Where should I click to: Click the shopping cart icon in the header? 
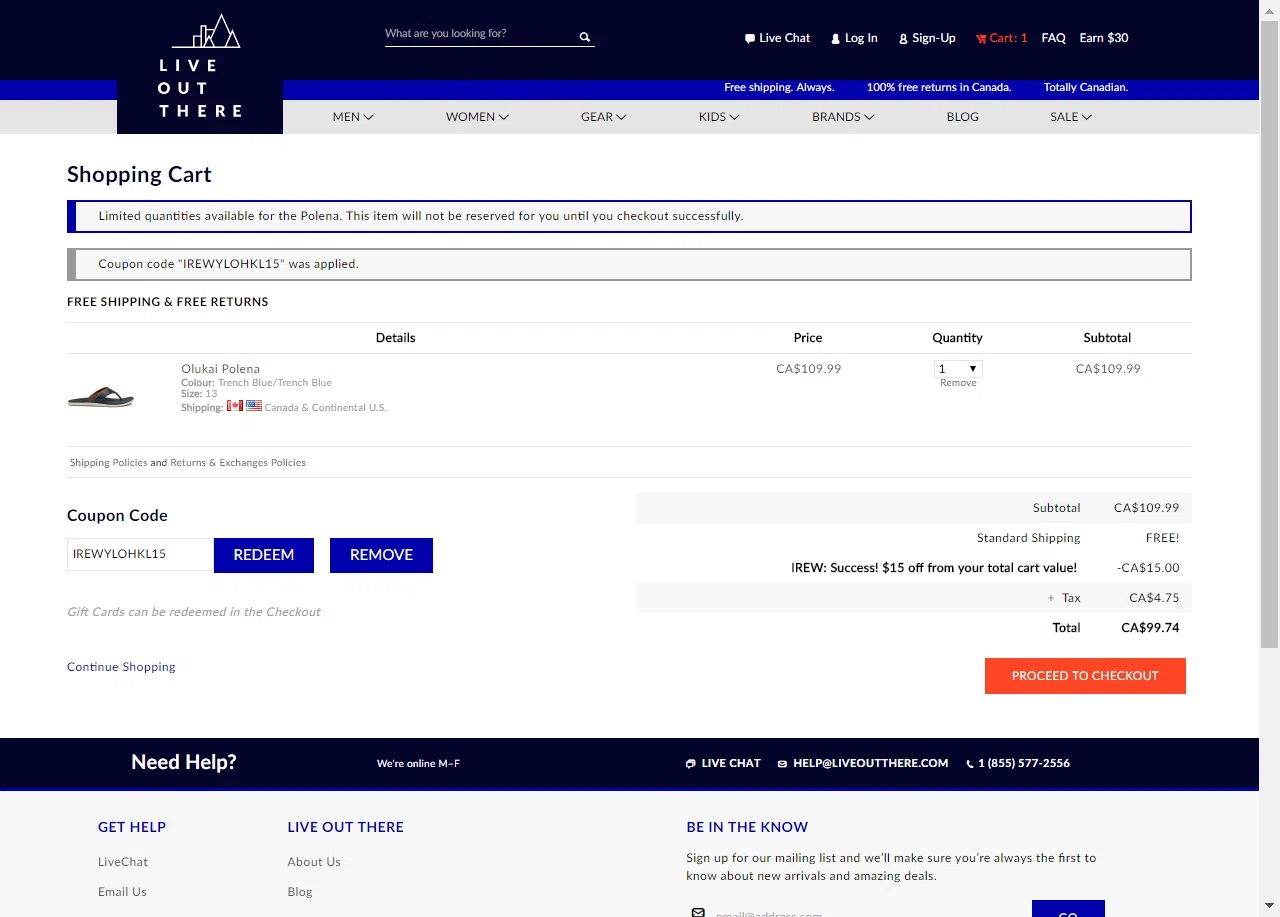pos(981,39)
